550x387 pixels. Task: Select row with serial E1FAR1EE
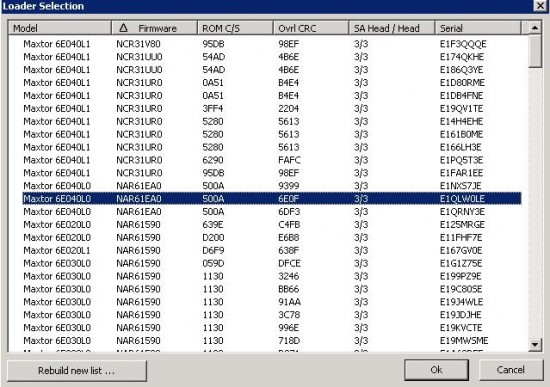272,173
